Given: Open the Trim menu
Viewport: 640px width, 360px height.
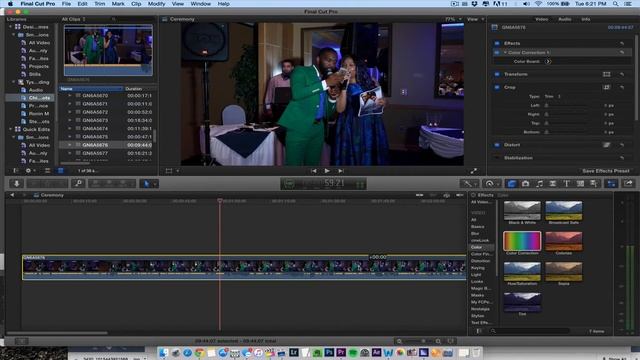Looking at the screenshot, I should [100, 4].
